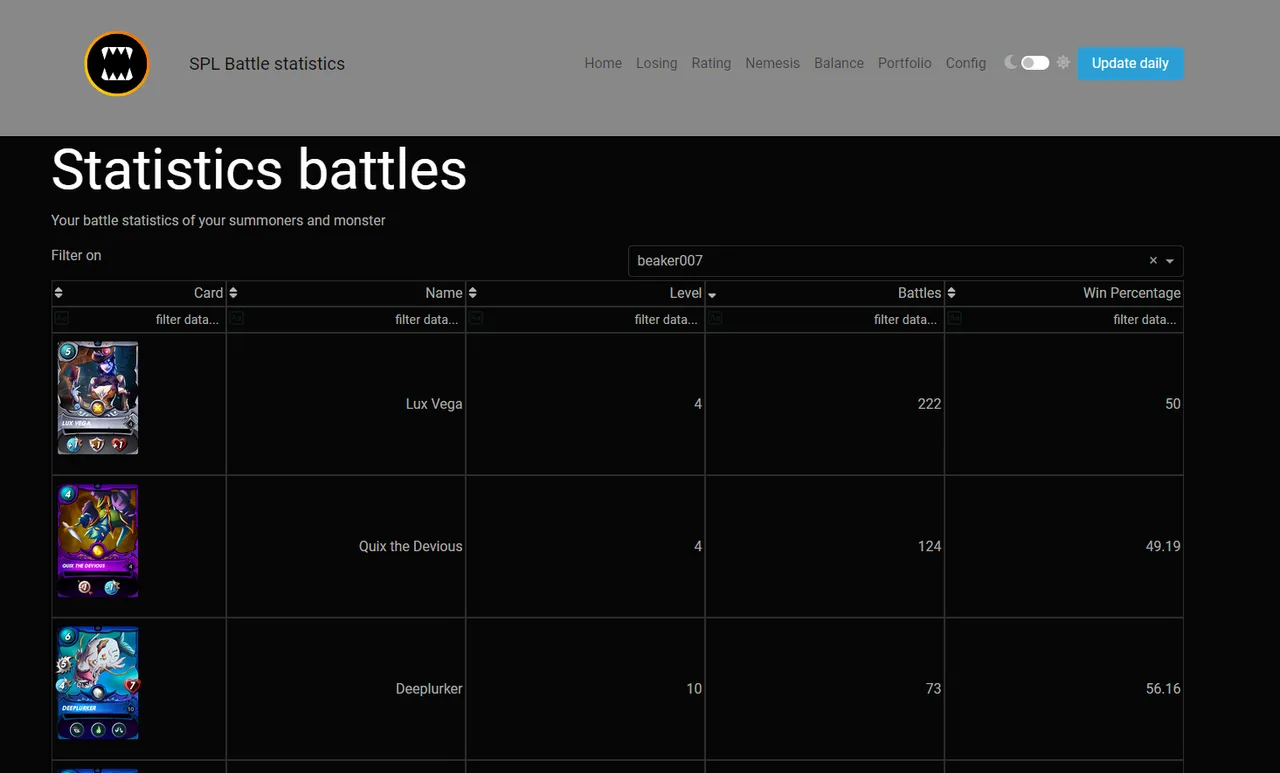Click the Card column header label

pyautogui.click(x=208, y=293)
